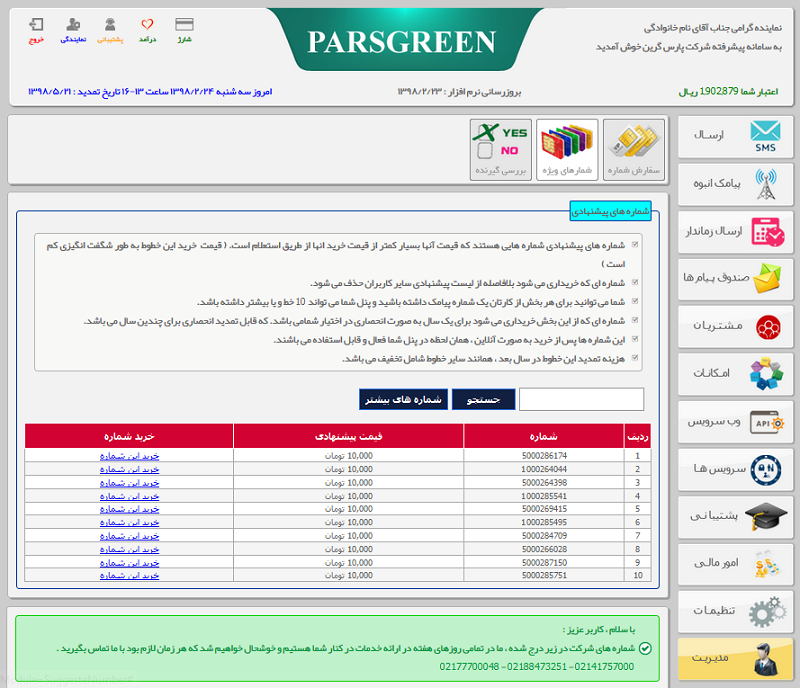Click the logout (خروج) icon

36,30
